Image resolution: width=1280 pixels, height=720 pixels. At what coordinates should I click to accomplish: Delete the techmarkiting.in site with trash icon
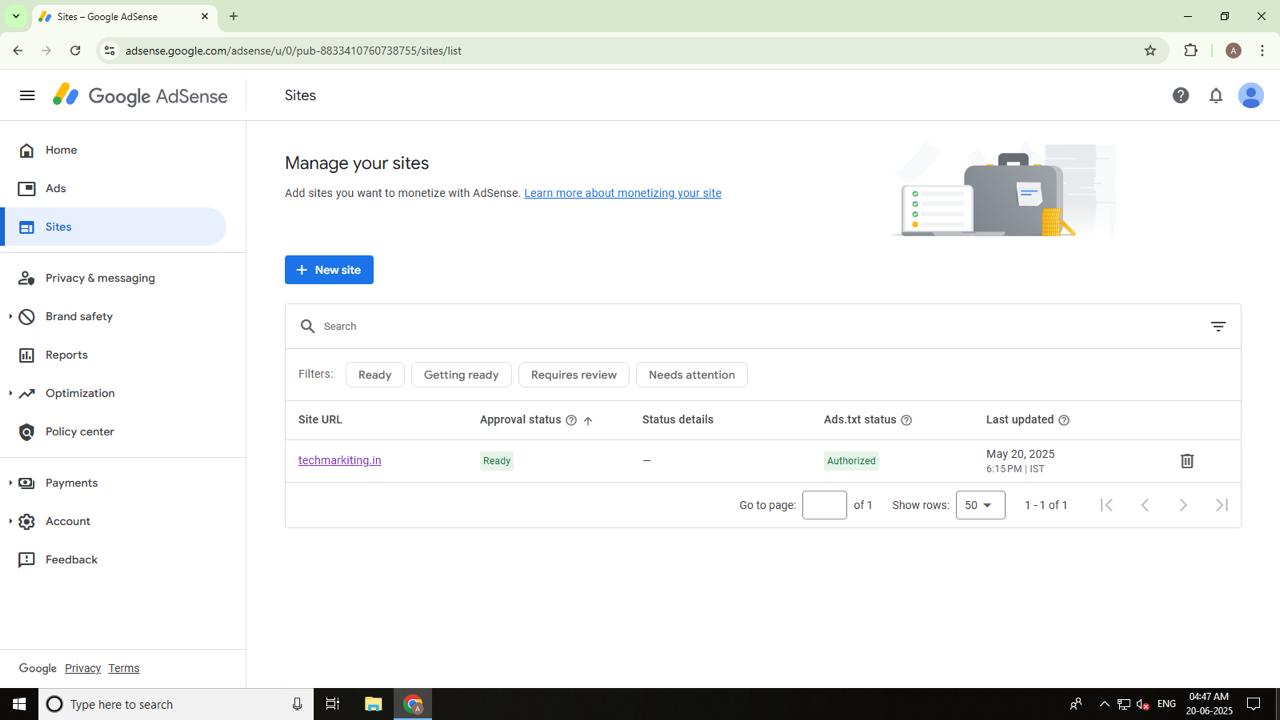1187,461
